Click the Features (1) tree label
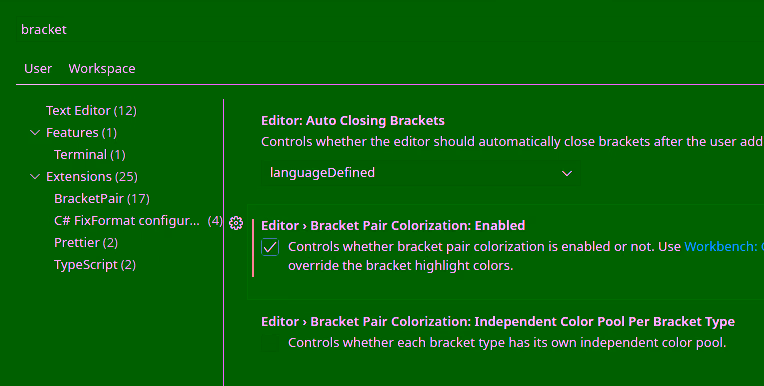The height and width of the screenshot is (386, 764). 81,133
